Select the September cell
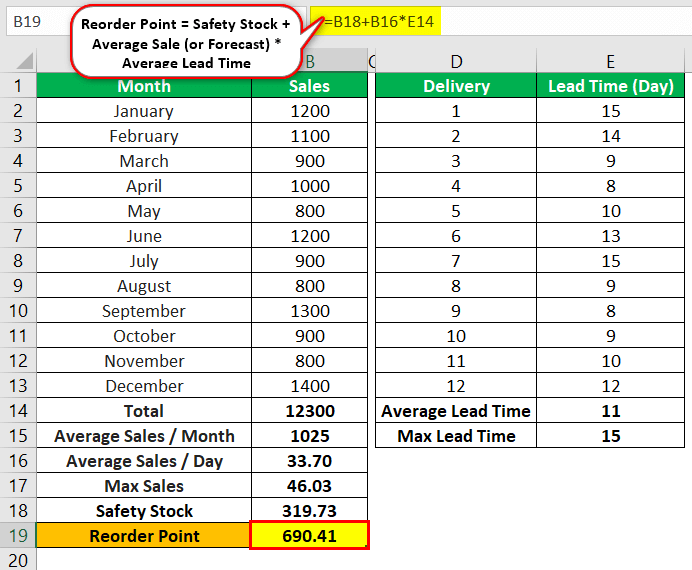The height and width of the screenshot is (570, 692). [x=144, y=311]
